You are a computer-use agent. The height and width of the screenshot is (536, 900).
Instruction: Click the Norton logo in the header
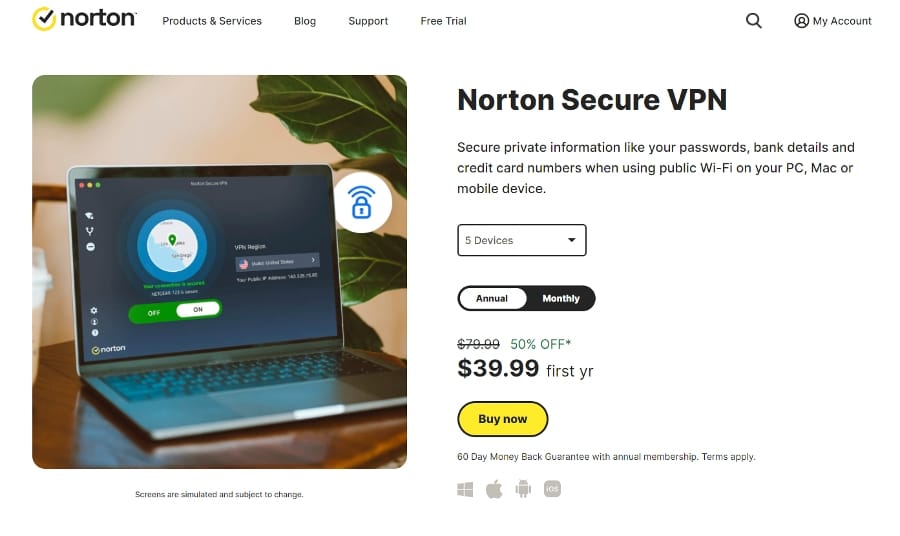tap(84, 20)
